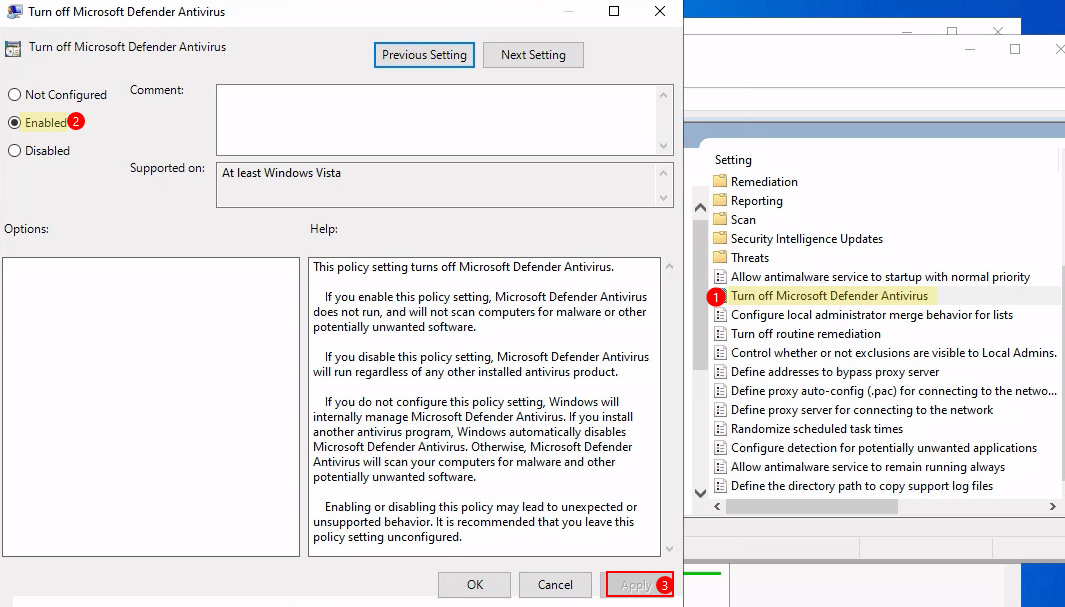Cancel the policy changes

click(555, 585)
